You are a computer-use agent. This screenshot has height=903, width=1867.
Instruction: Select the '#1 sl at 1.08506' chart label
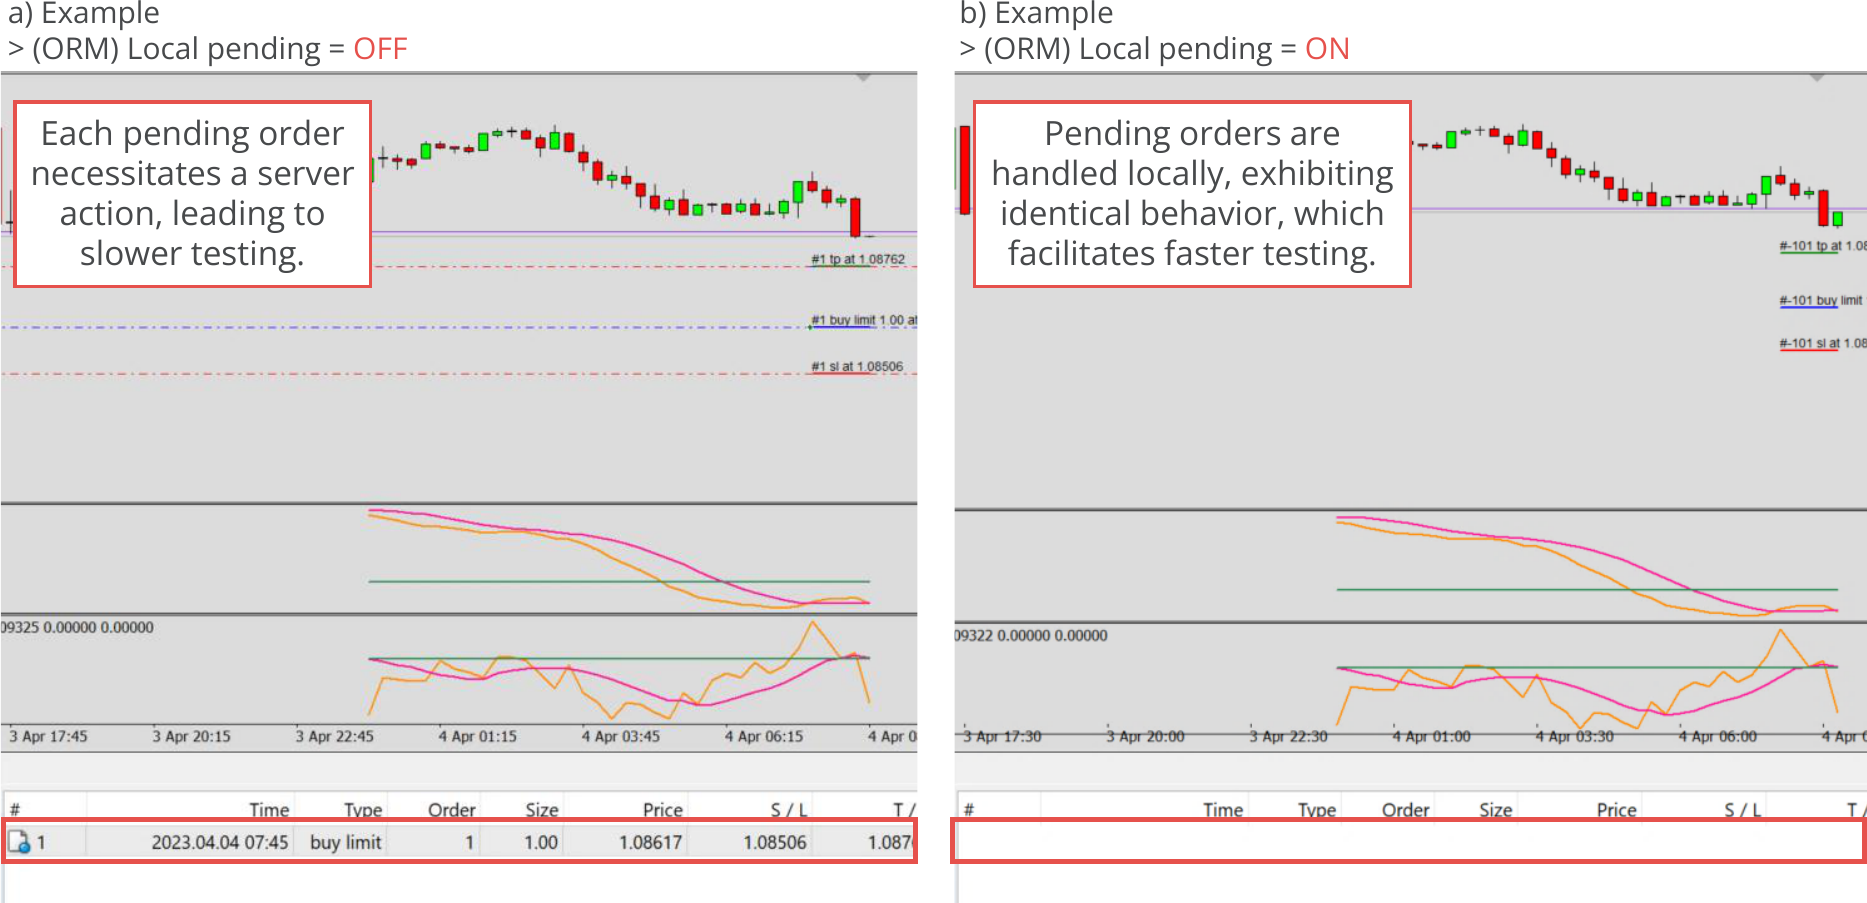[857, 366]
